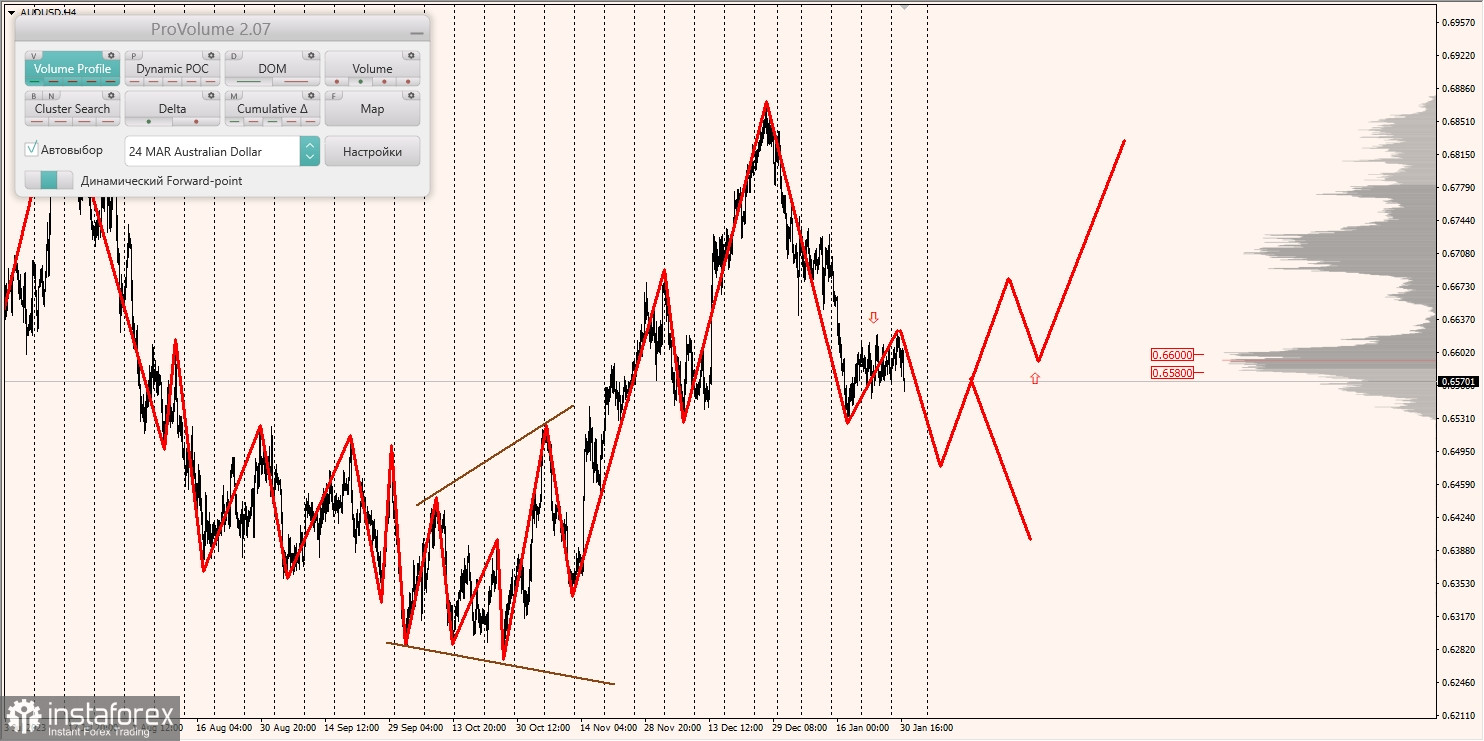
Task: Open the Map button
Action: [372, 108]
